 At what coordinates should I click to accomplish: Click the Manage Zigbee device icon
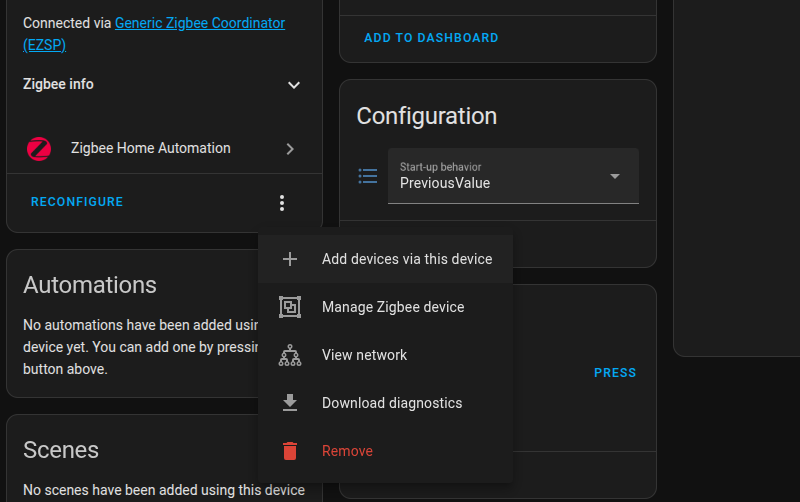tap(290, 307)
